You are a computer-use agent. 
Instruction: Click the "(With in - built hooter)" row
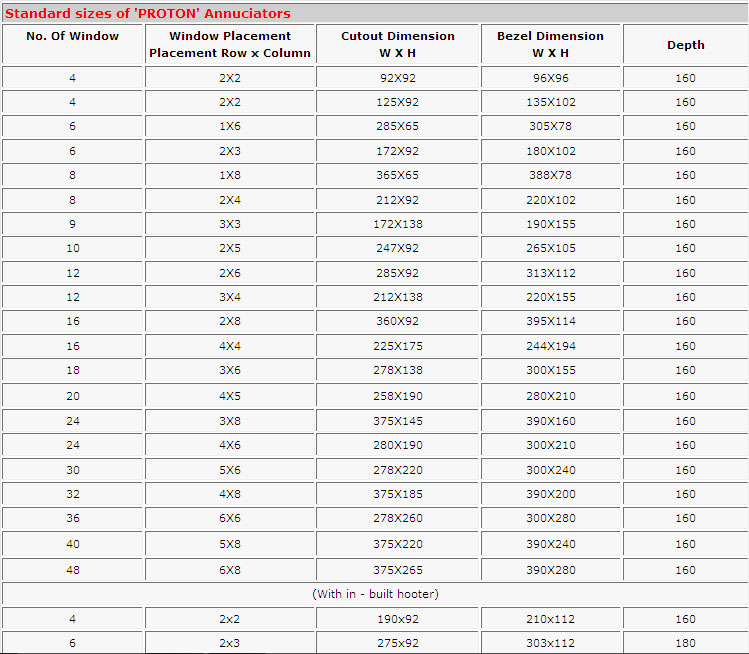pyautogui.click(x=375, y=594)
